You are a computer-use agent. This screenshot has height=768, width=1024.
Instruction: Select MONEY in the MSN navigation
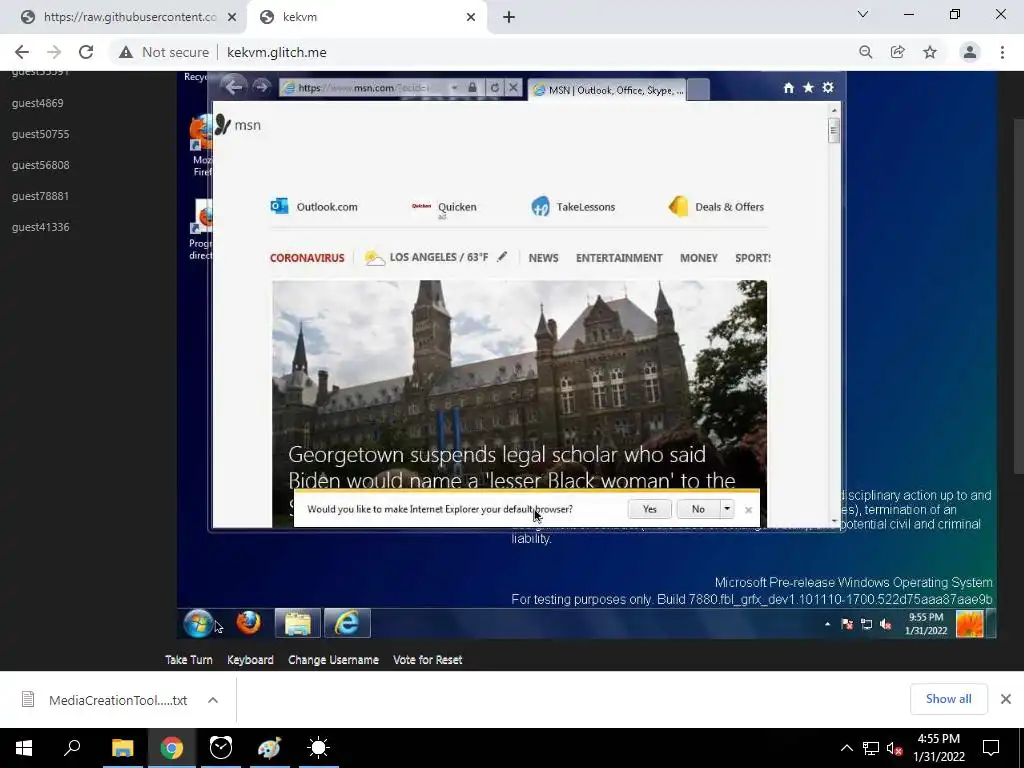pyautogui.click(x=699, y=258)
